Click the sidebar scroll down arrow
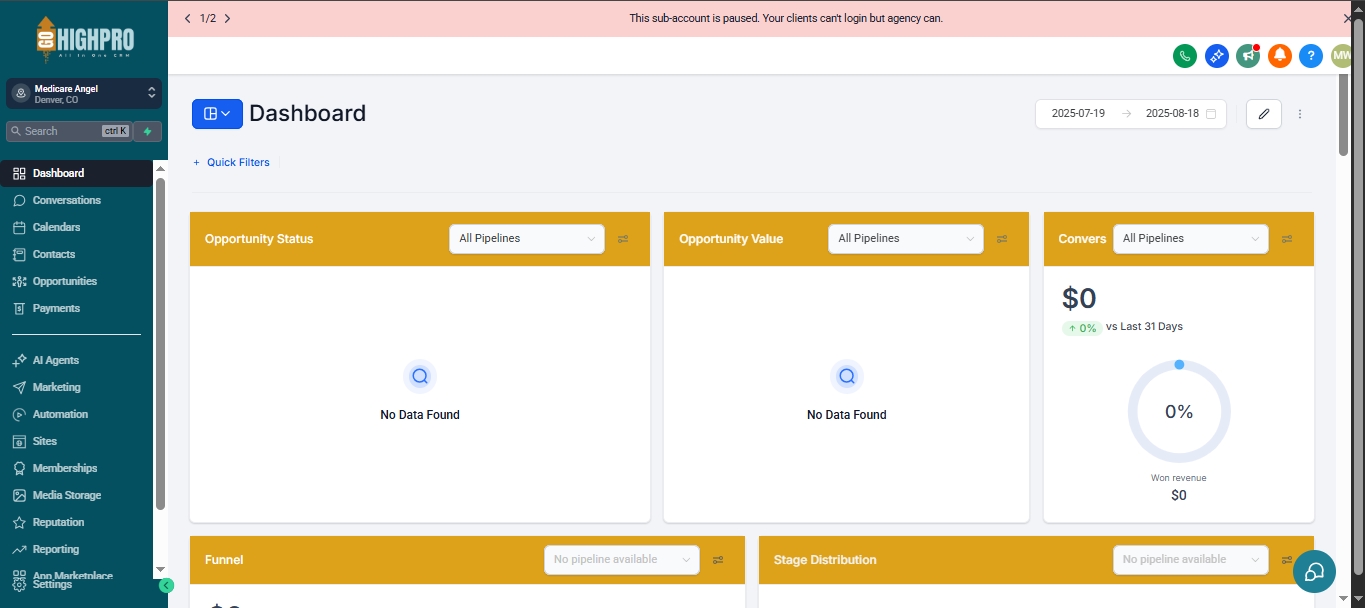The width and height of the screenshot is (1365, 608). point(160,569)
